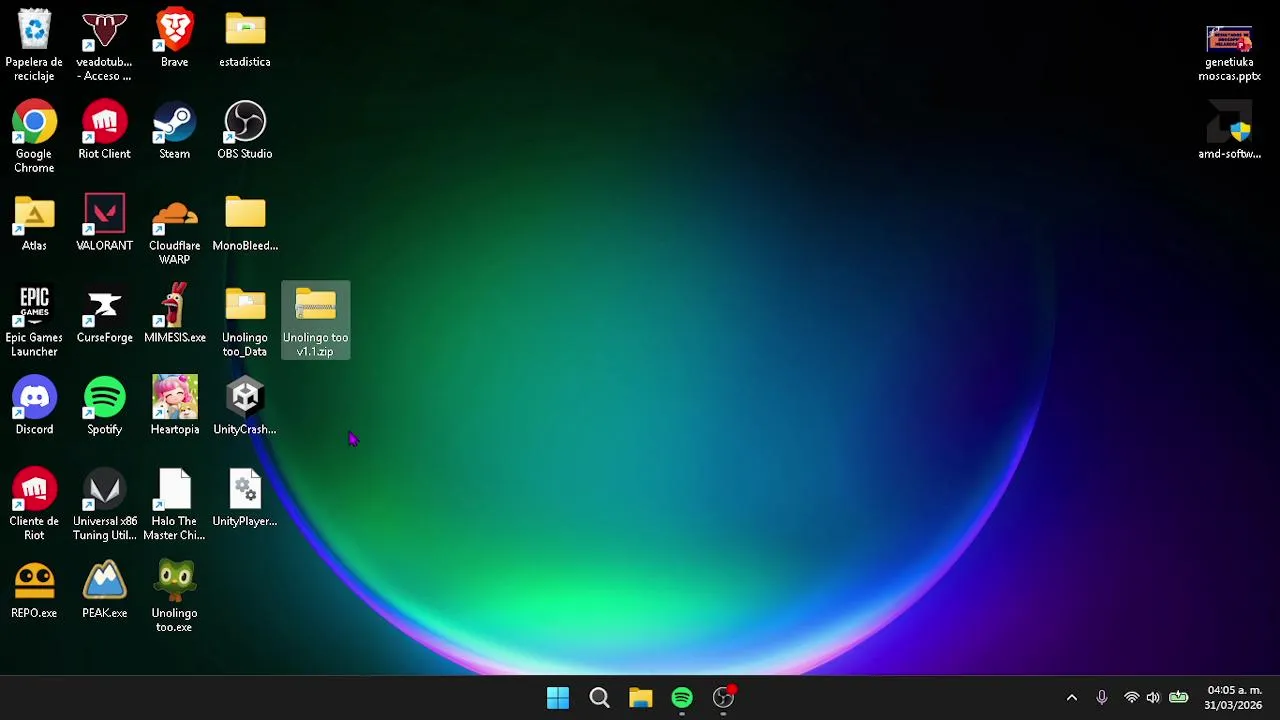The height and width of the screenshot is (720, 1280).
Task: Select the Halo The Master Chief file
Action: (x=174, y=505)
